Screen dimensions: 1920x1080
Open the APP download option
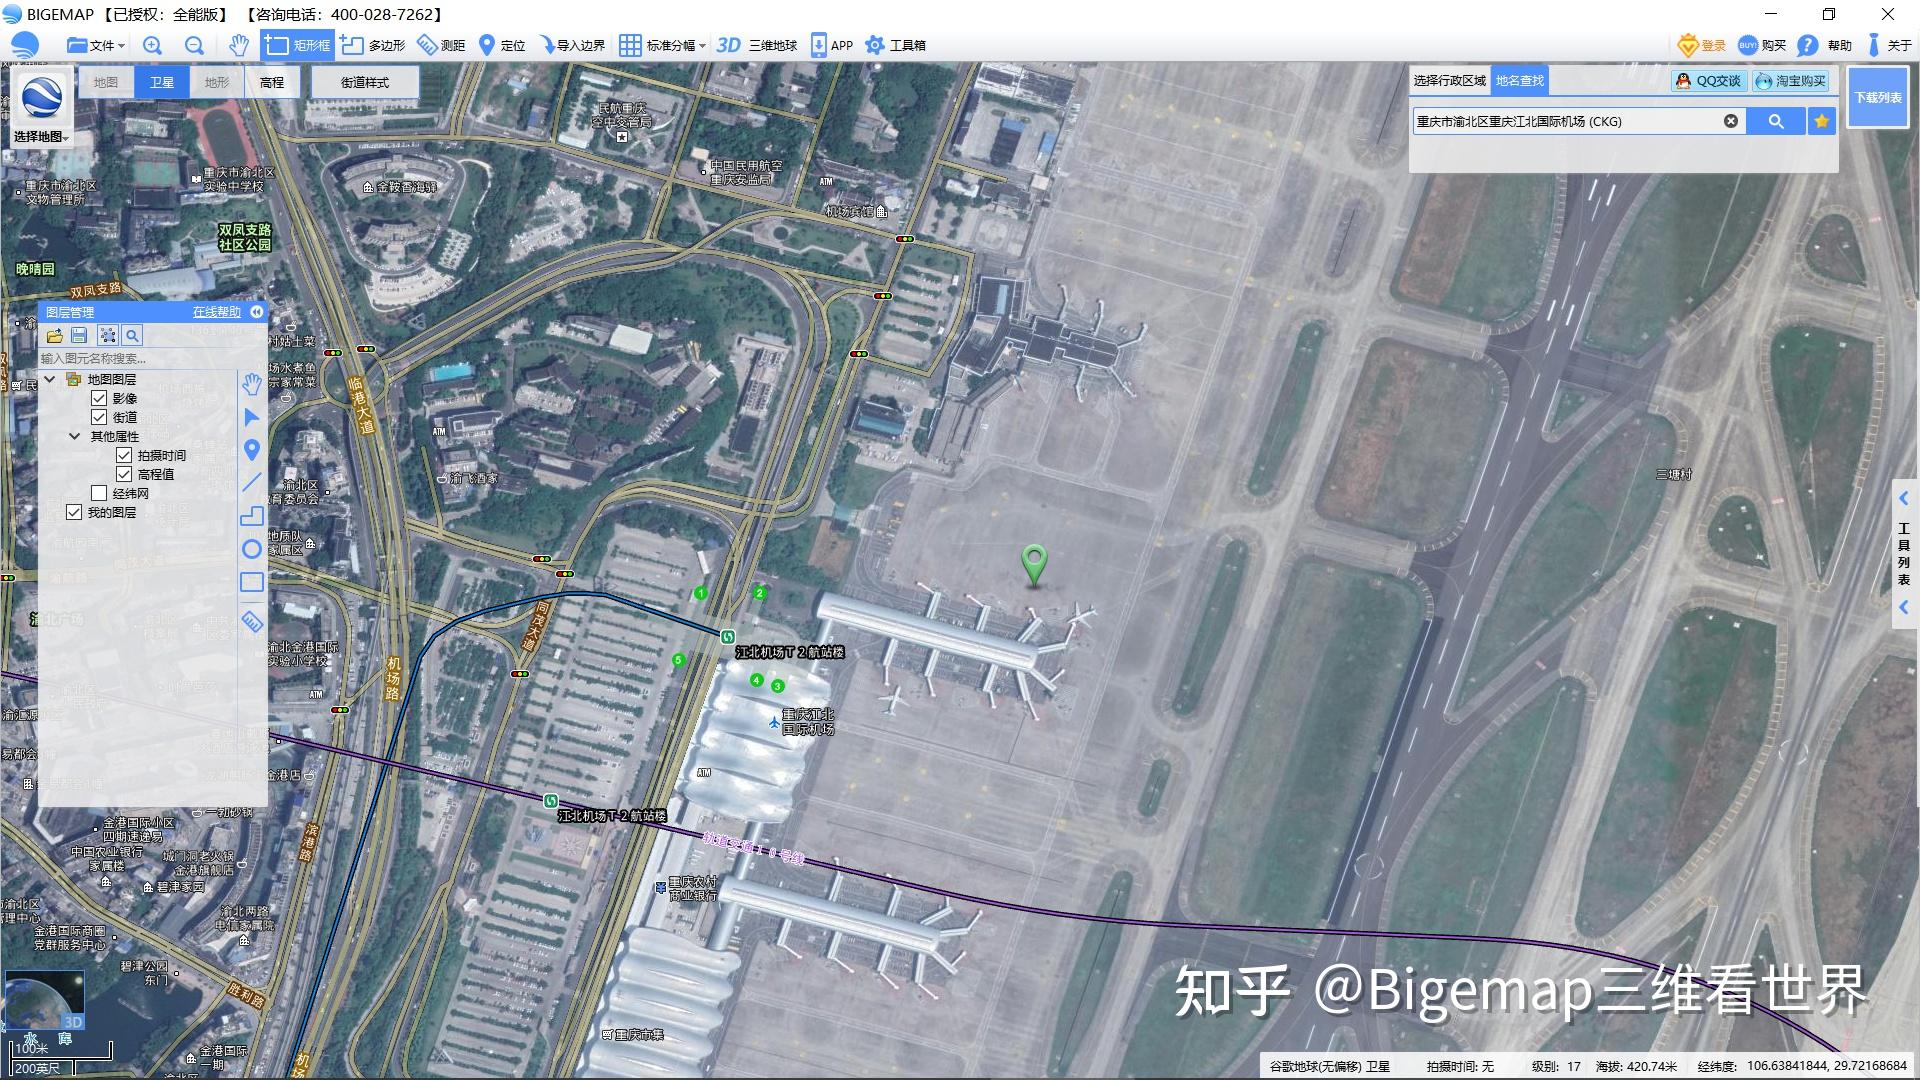(831, 45)
